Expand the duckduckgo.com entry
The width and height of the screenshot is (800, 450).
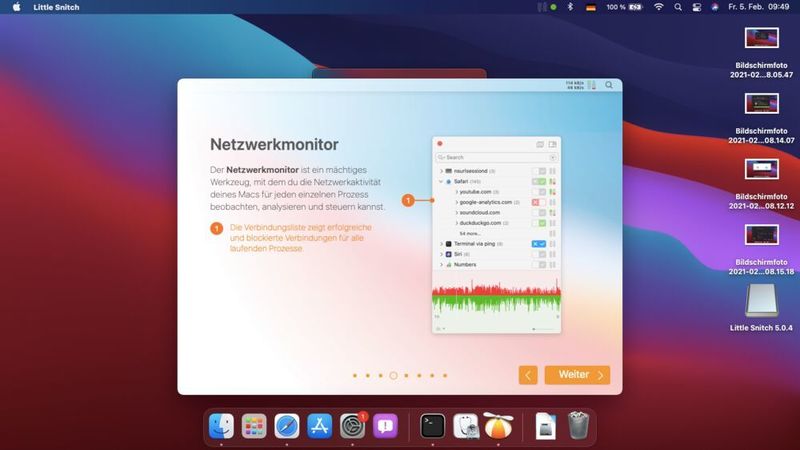click(x=456, y=223)
